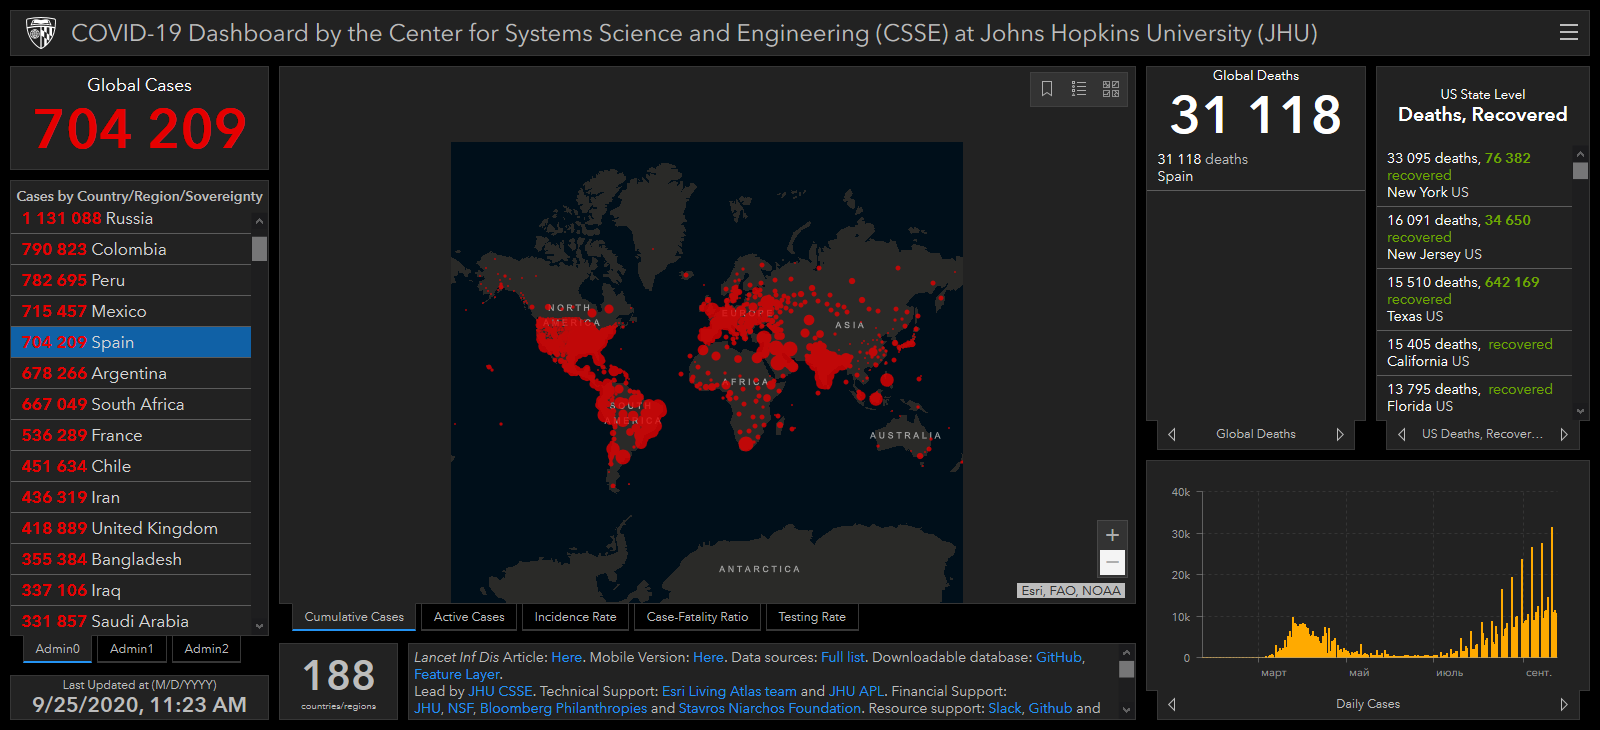Screen dimensions: 1600x730
Task: Click the Johns Hopkins shield logo
Action: (41, 33)
